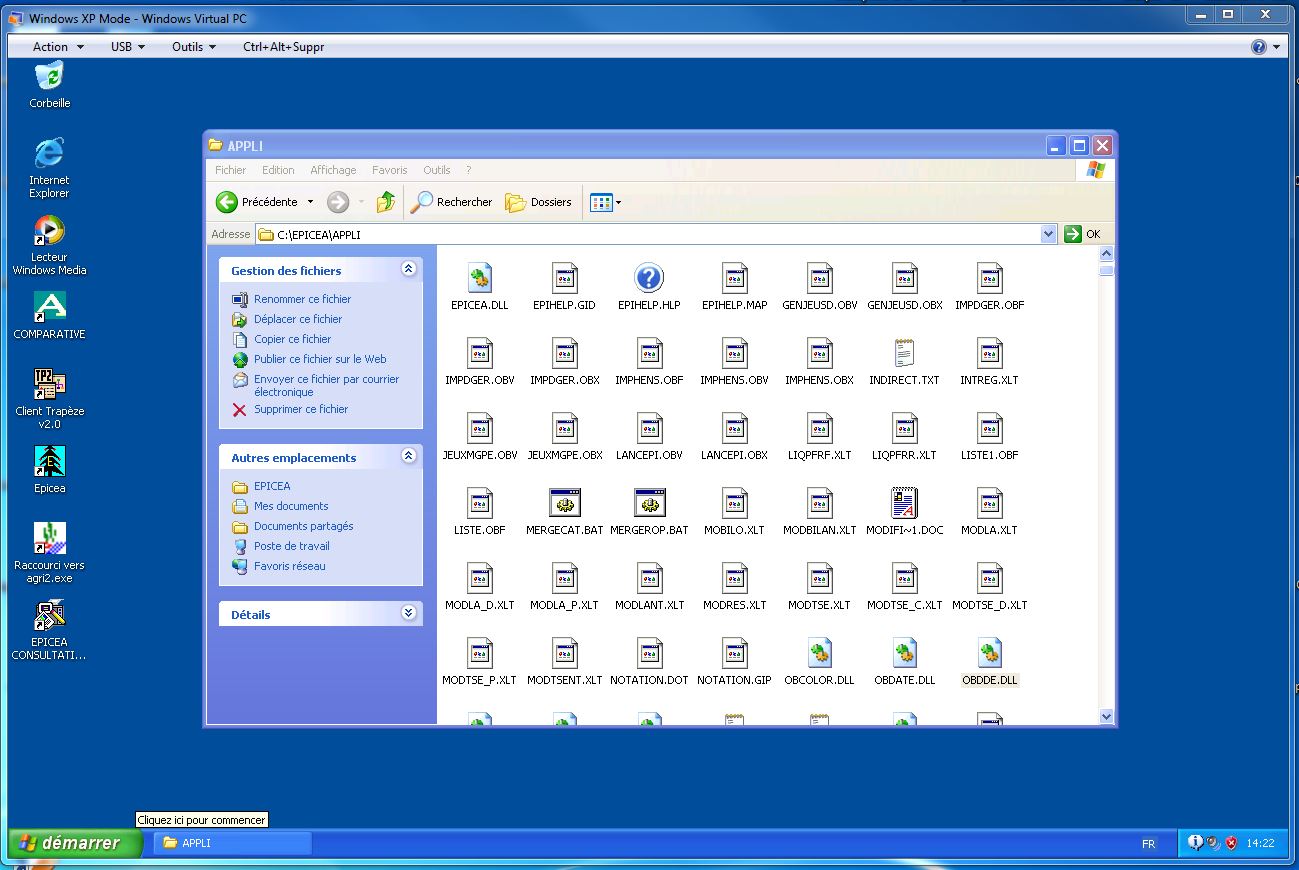Click Renommer ce fichier link
This screenshot has height=870, width=1299.
pos(302,299)
